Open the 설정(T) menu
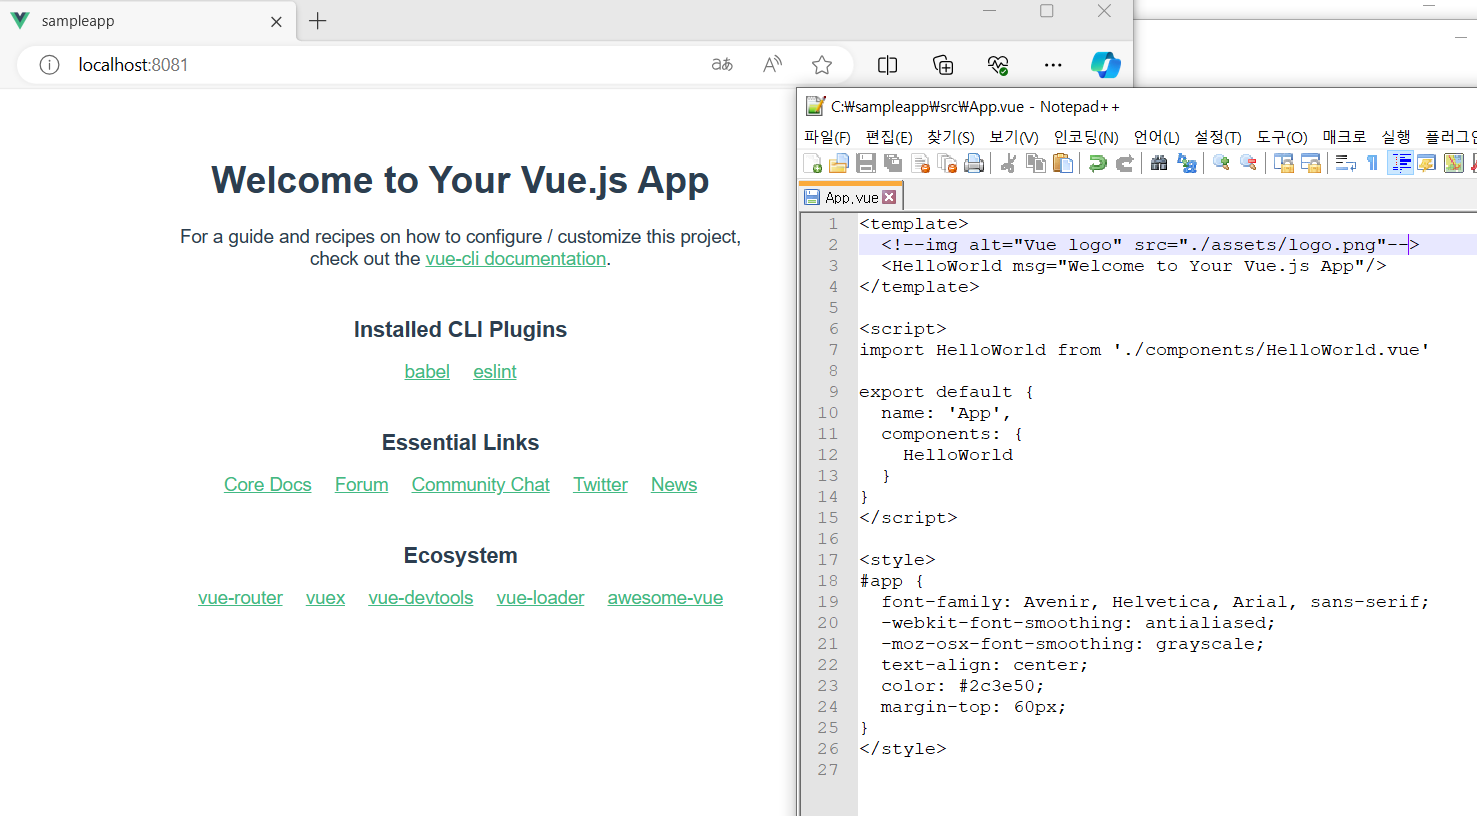1477x816 pixels. (x=1218, y=137)
